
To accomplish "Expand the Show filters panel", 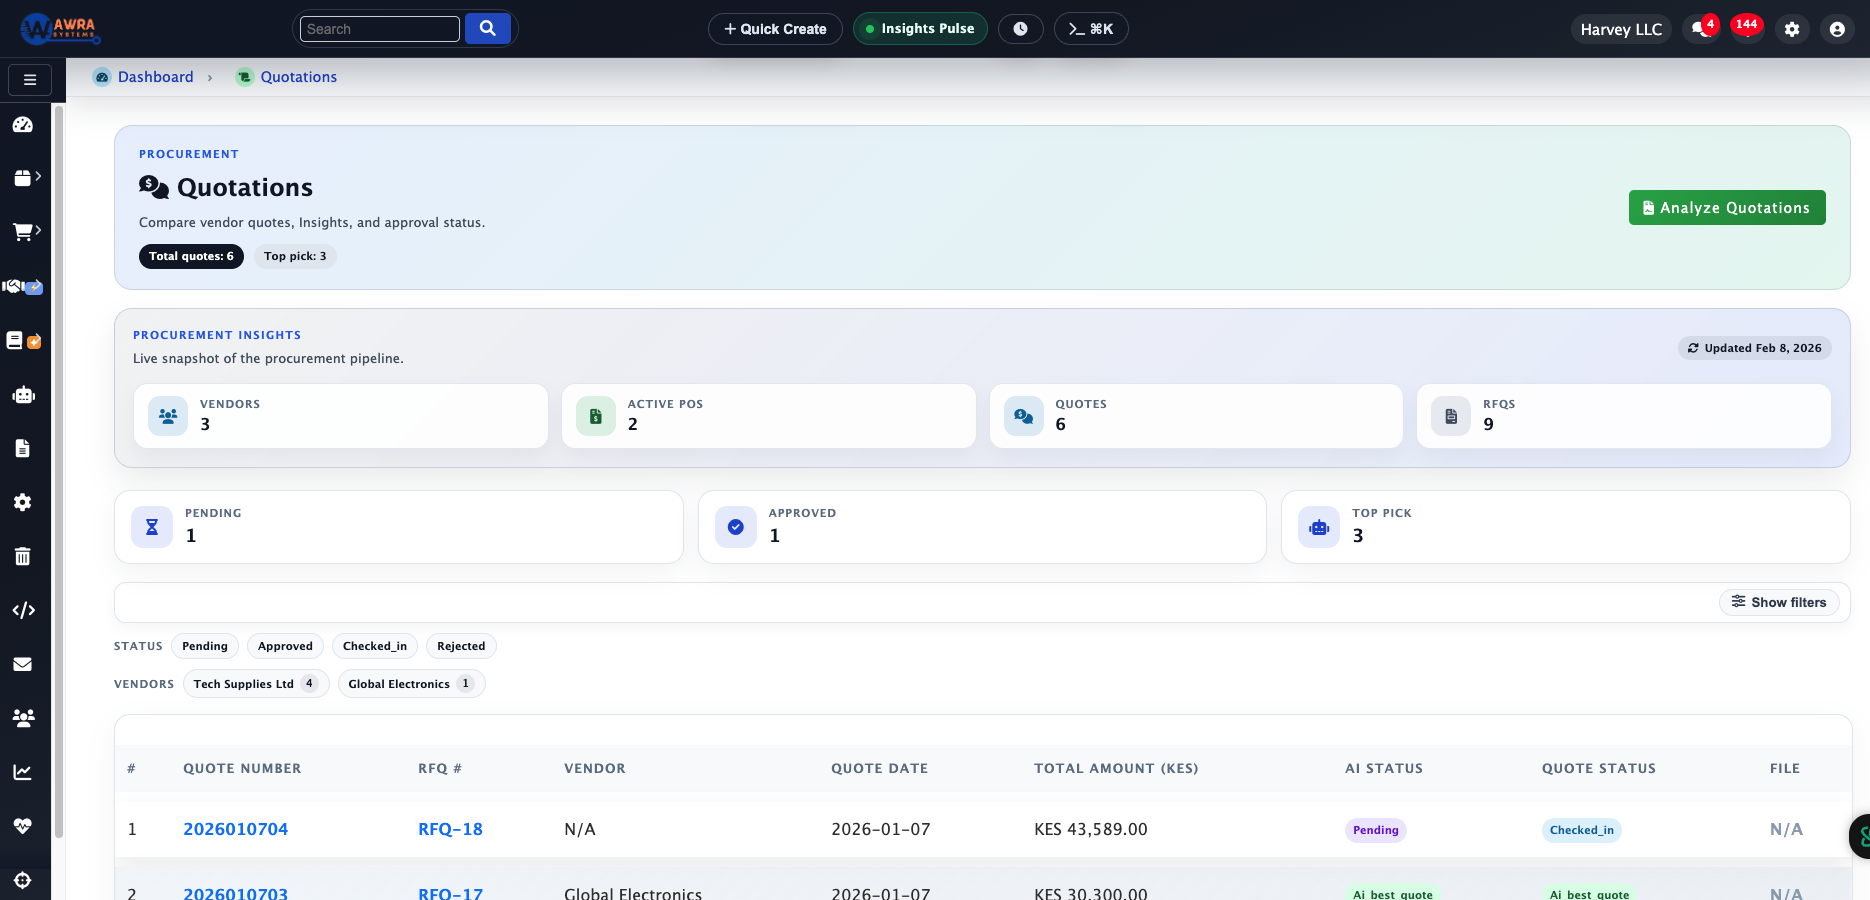I will (x=1779, y=602).
